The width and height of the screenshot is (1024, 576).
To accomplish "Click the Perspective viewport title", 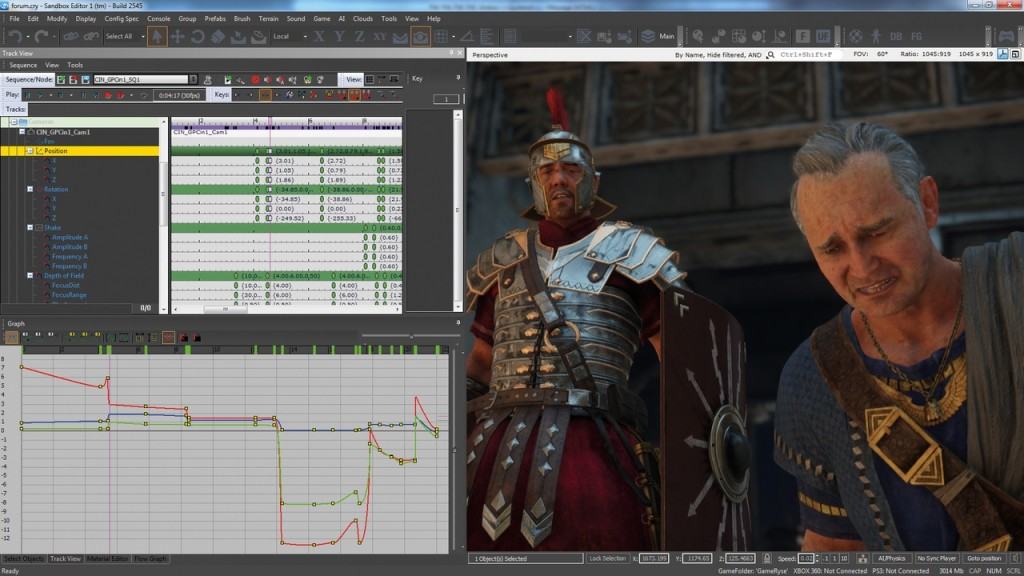I will click(x=490, y=55).
